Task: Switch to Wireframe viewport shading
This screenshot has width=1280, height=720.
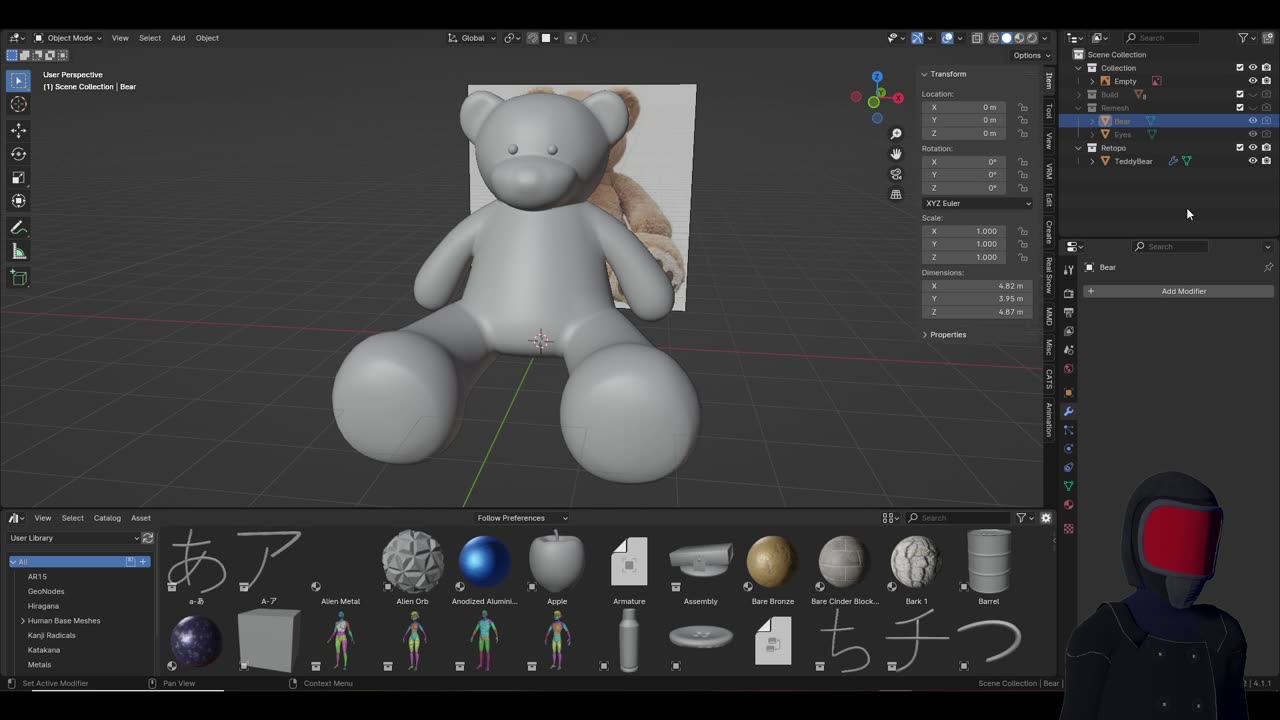Action: pos(994,38)
